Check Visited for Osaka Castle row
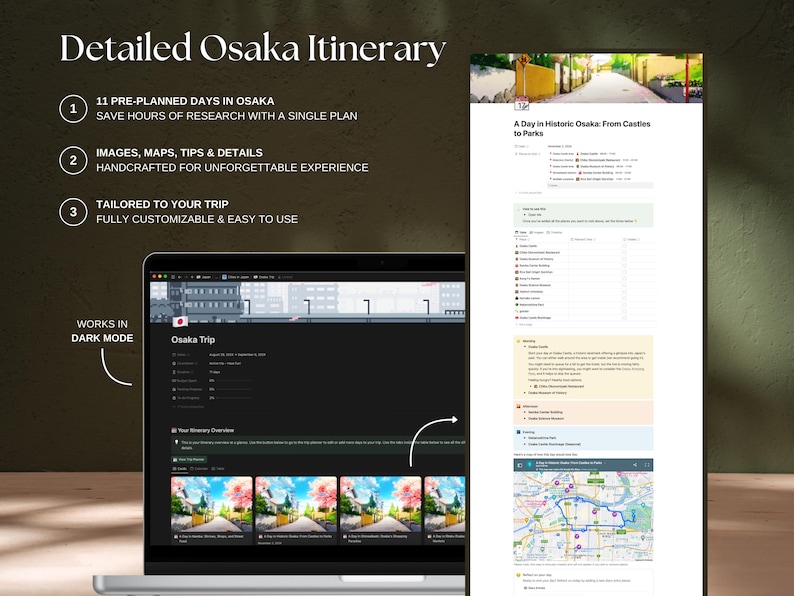 tap(624, 246)
